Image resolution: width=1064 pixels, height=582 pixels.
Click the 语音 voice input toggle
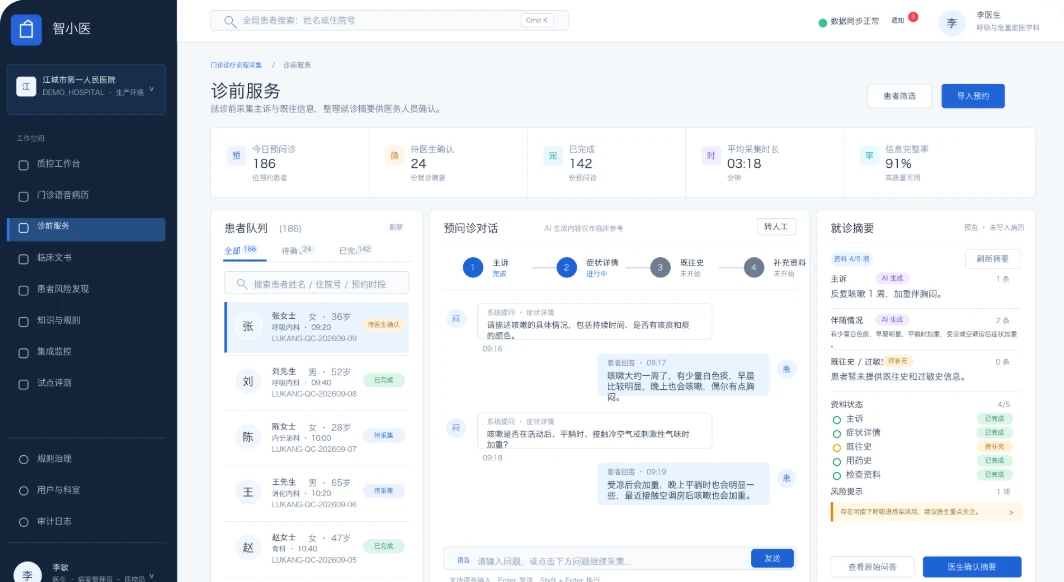(463, 560)
